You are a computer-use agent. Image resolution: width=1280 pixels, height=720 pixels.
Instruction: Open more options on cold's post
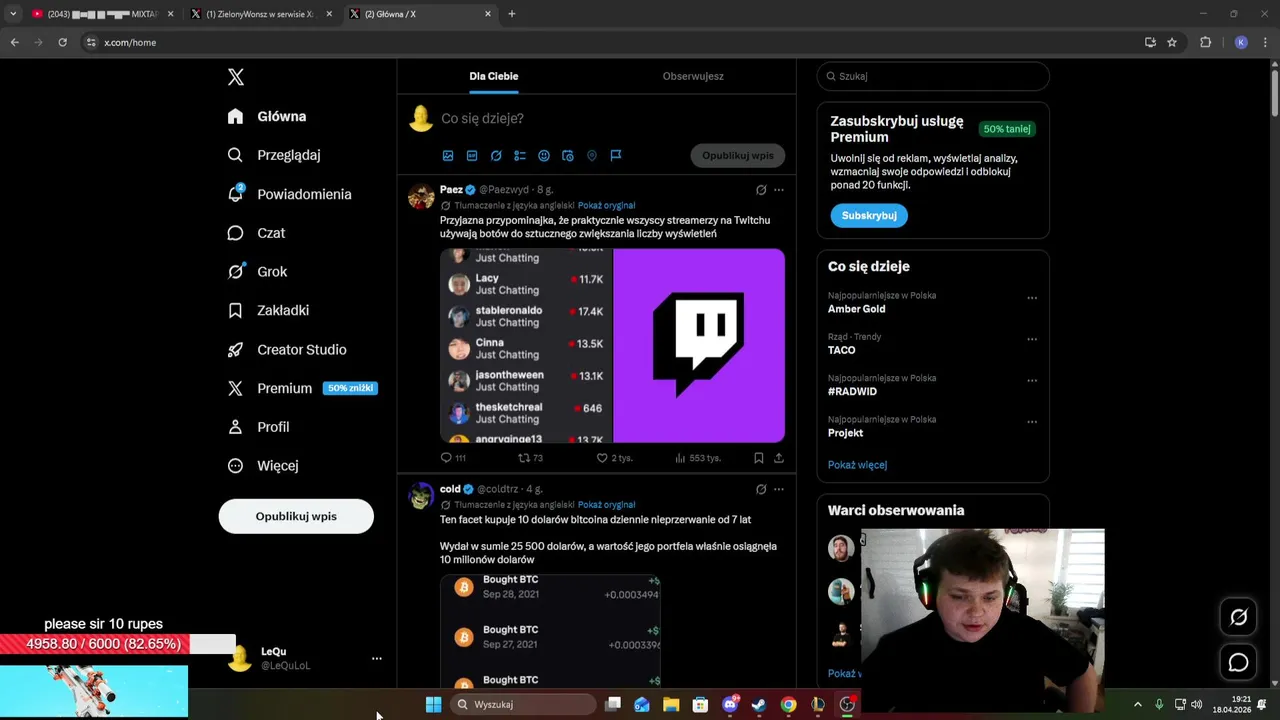779,489
